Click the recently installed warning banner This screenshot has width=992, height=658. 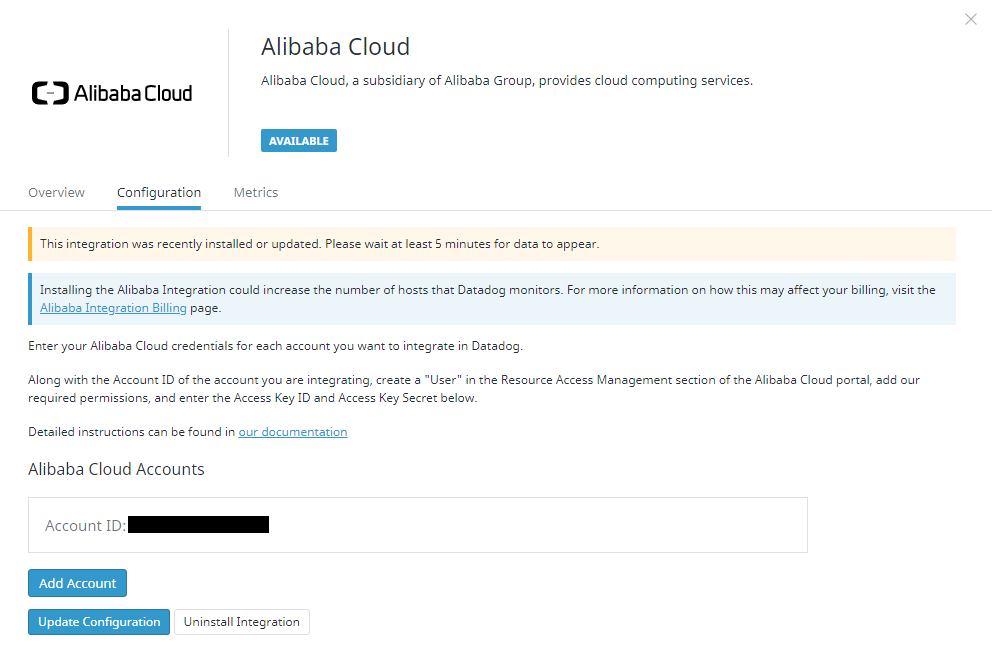[x=492, y=244]
